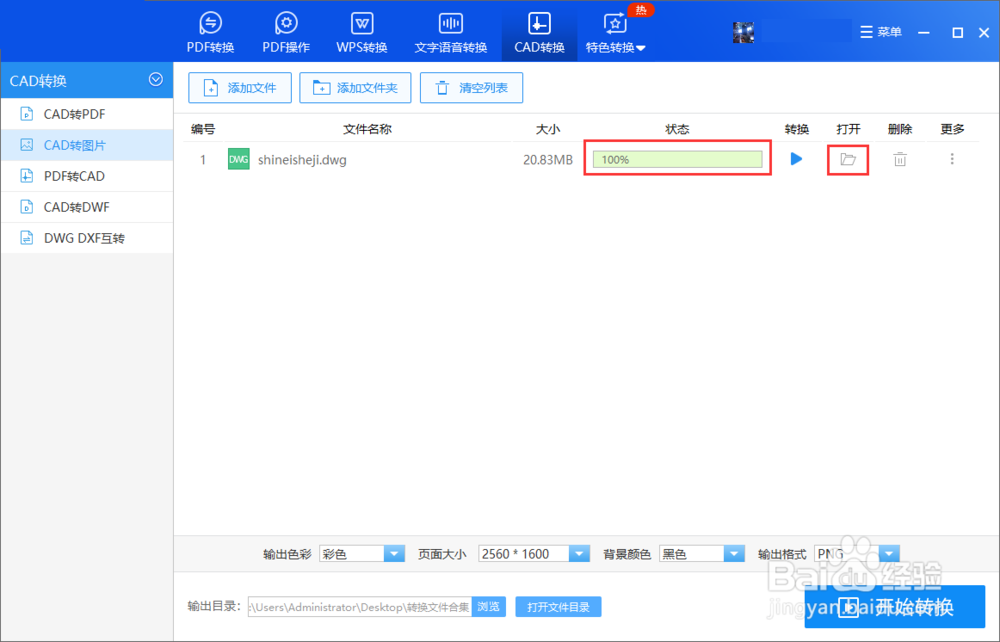Switch to WPS转换 module
The image size is (1000, 642).
pos(362,32)
